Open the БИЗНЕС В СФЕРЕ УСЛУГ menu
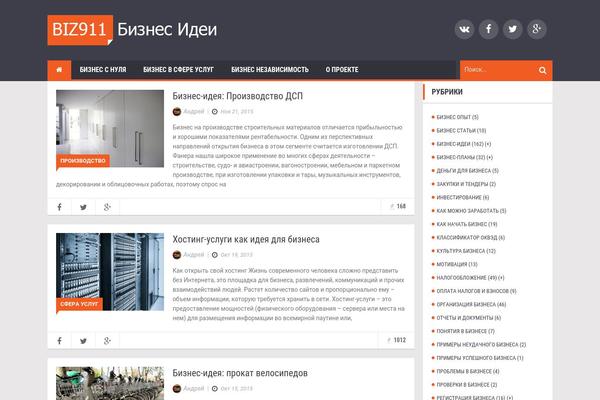600x400 pixels. tap(178, 70)
